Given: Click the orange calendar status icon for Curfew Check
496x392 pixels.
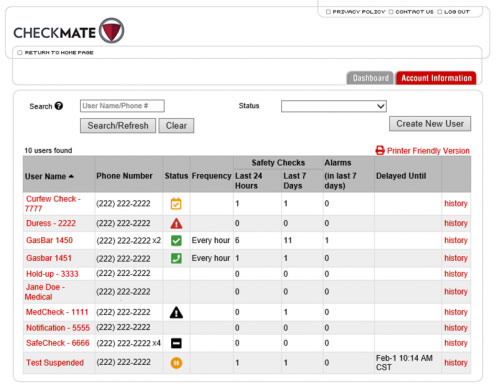Looking at the screenshot, I should coord(176,204).
